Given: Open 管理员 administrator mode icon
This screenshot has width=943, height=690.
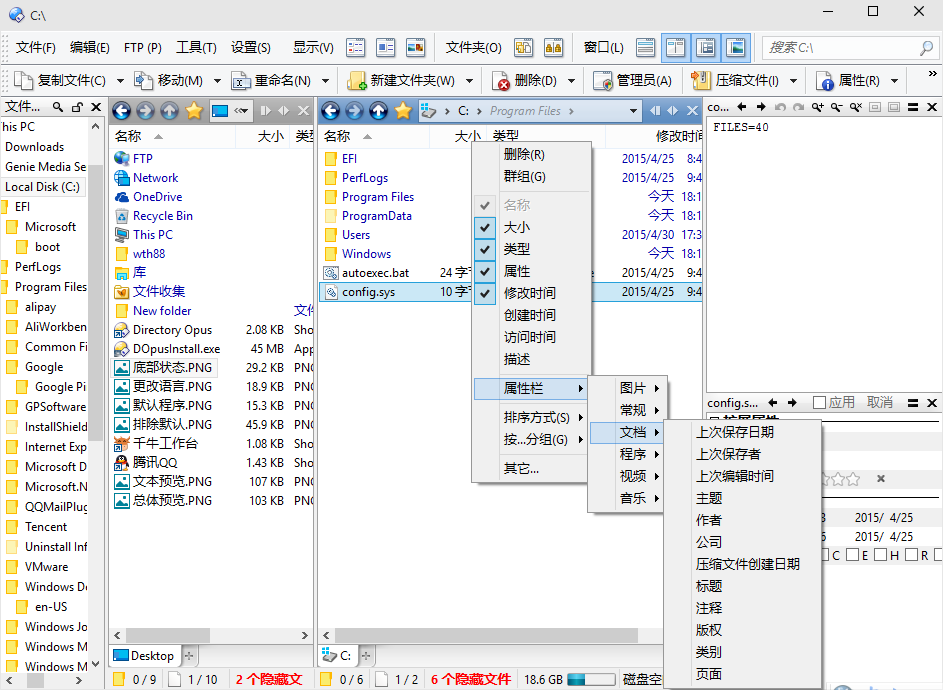Looking at the screenshot, I should coord(600,80).
